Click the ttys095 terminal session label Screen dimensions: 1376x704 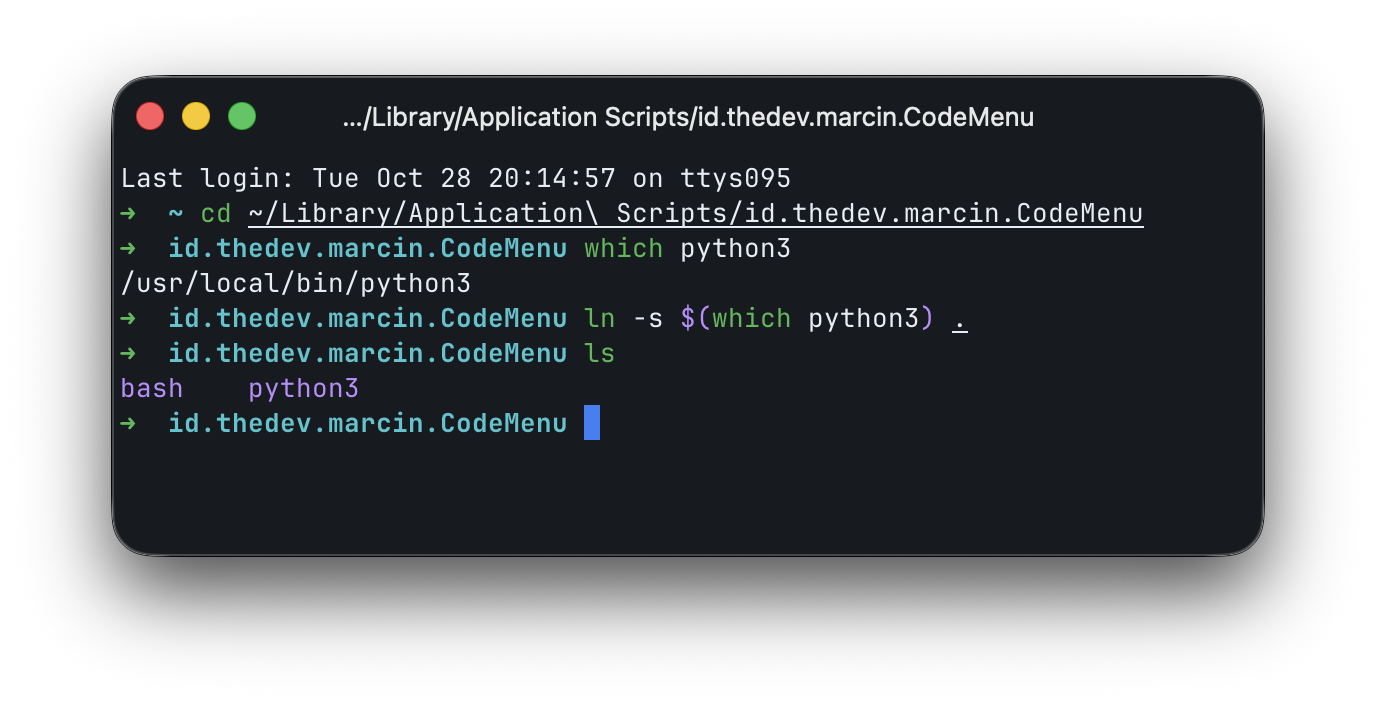(x=735, y=177)
